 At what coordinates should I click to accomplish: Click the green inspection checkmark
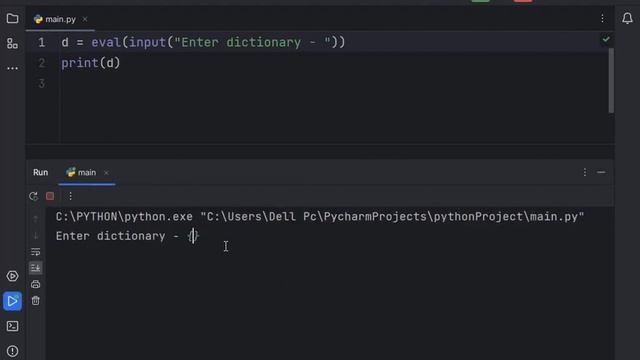[606, 40]
